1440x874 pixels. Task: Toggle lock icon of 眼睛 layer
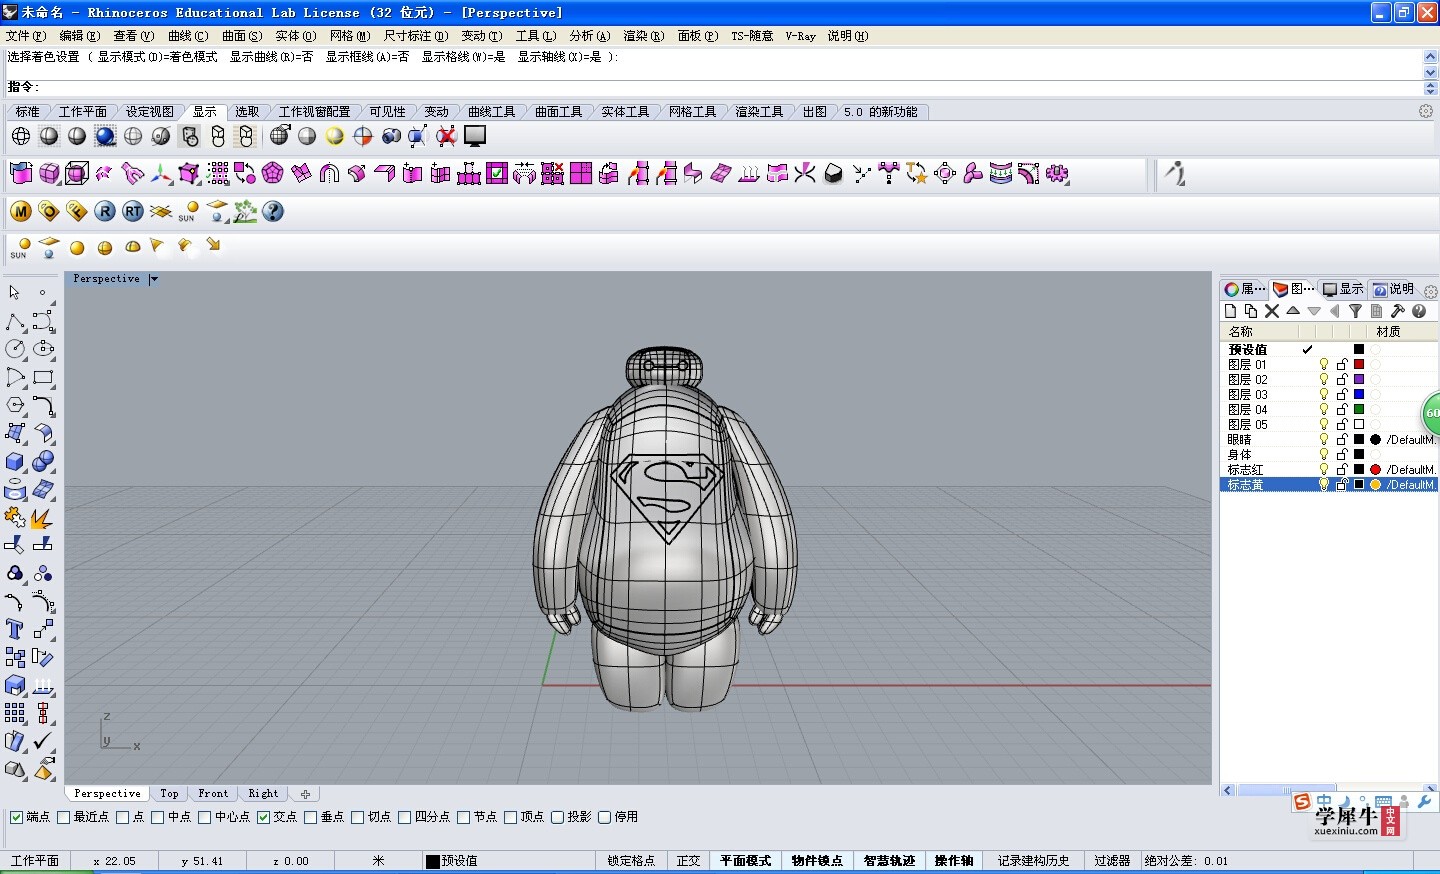[1342, 439]
